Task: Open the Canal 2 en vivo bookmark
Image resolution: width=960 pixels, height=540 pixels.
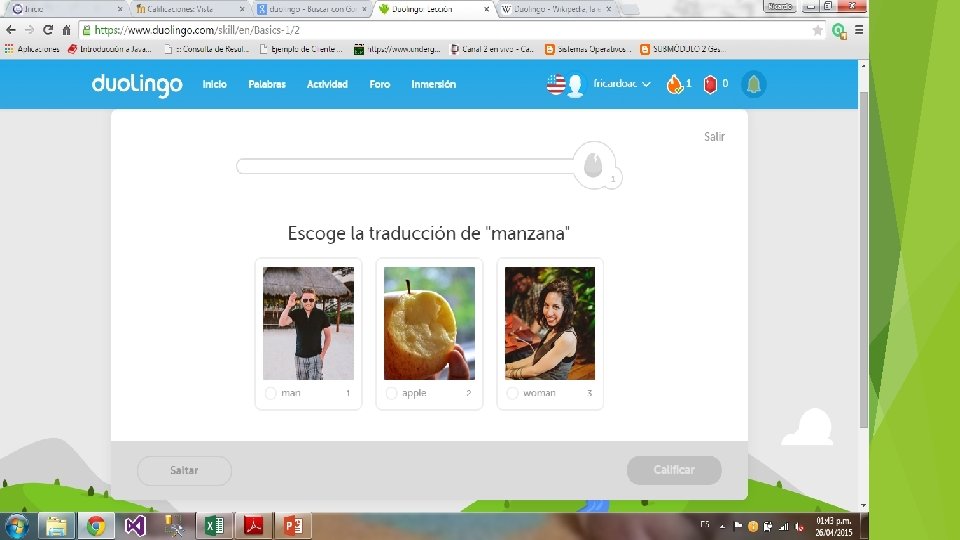Action: (493, 49)
